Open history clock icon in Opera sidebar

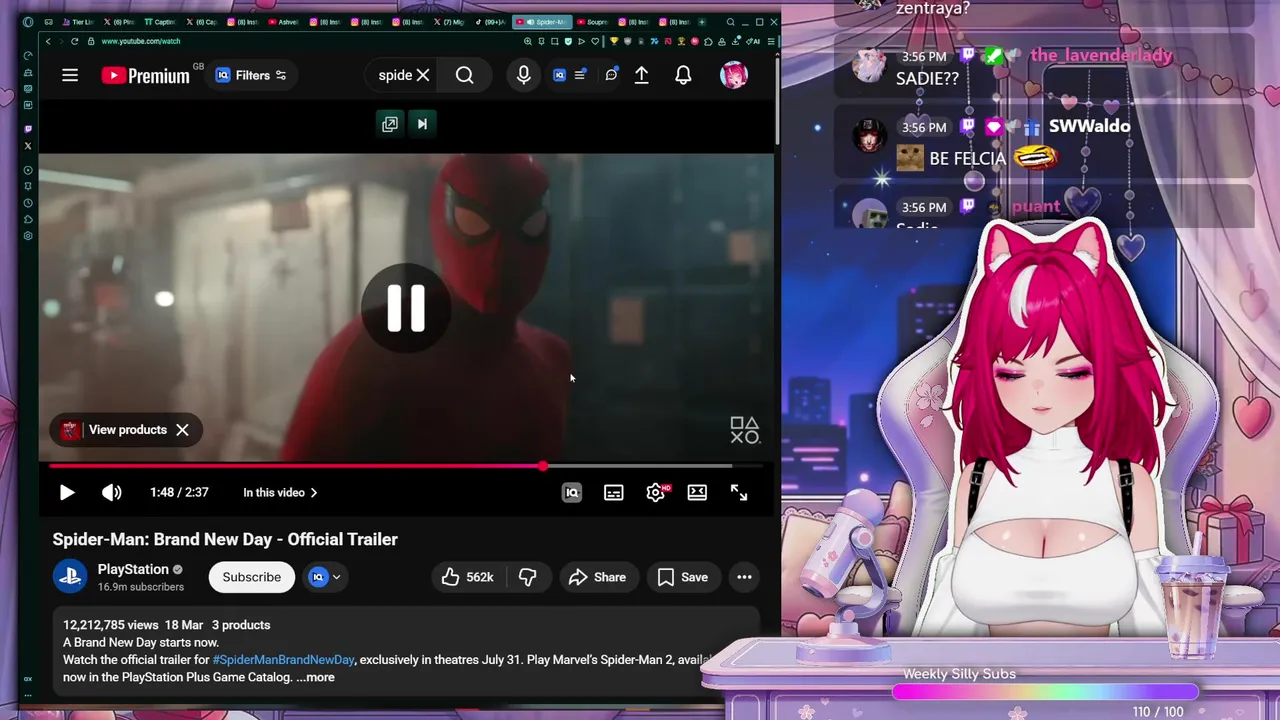click(28, 203)
